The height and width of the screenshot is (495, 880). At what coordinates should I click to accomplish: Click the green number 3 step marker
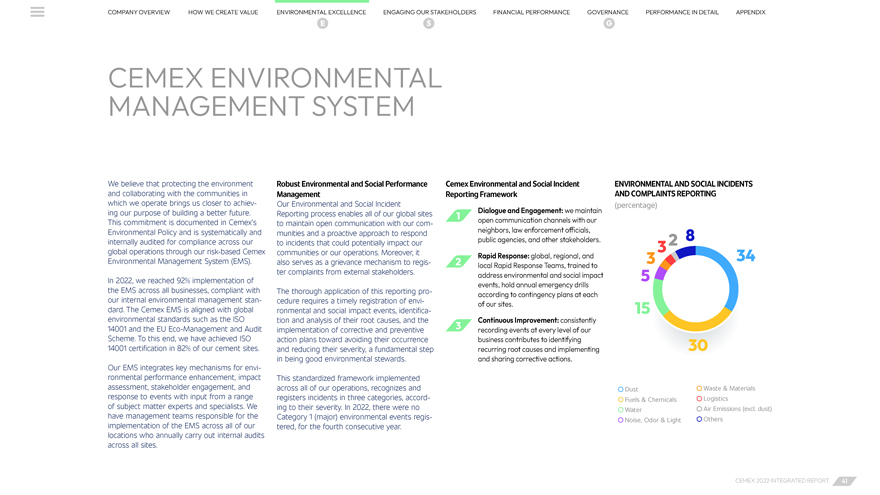click(x=458, y=326)
